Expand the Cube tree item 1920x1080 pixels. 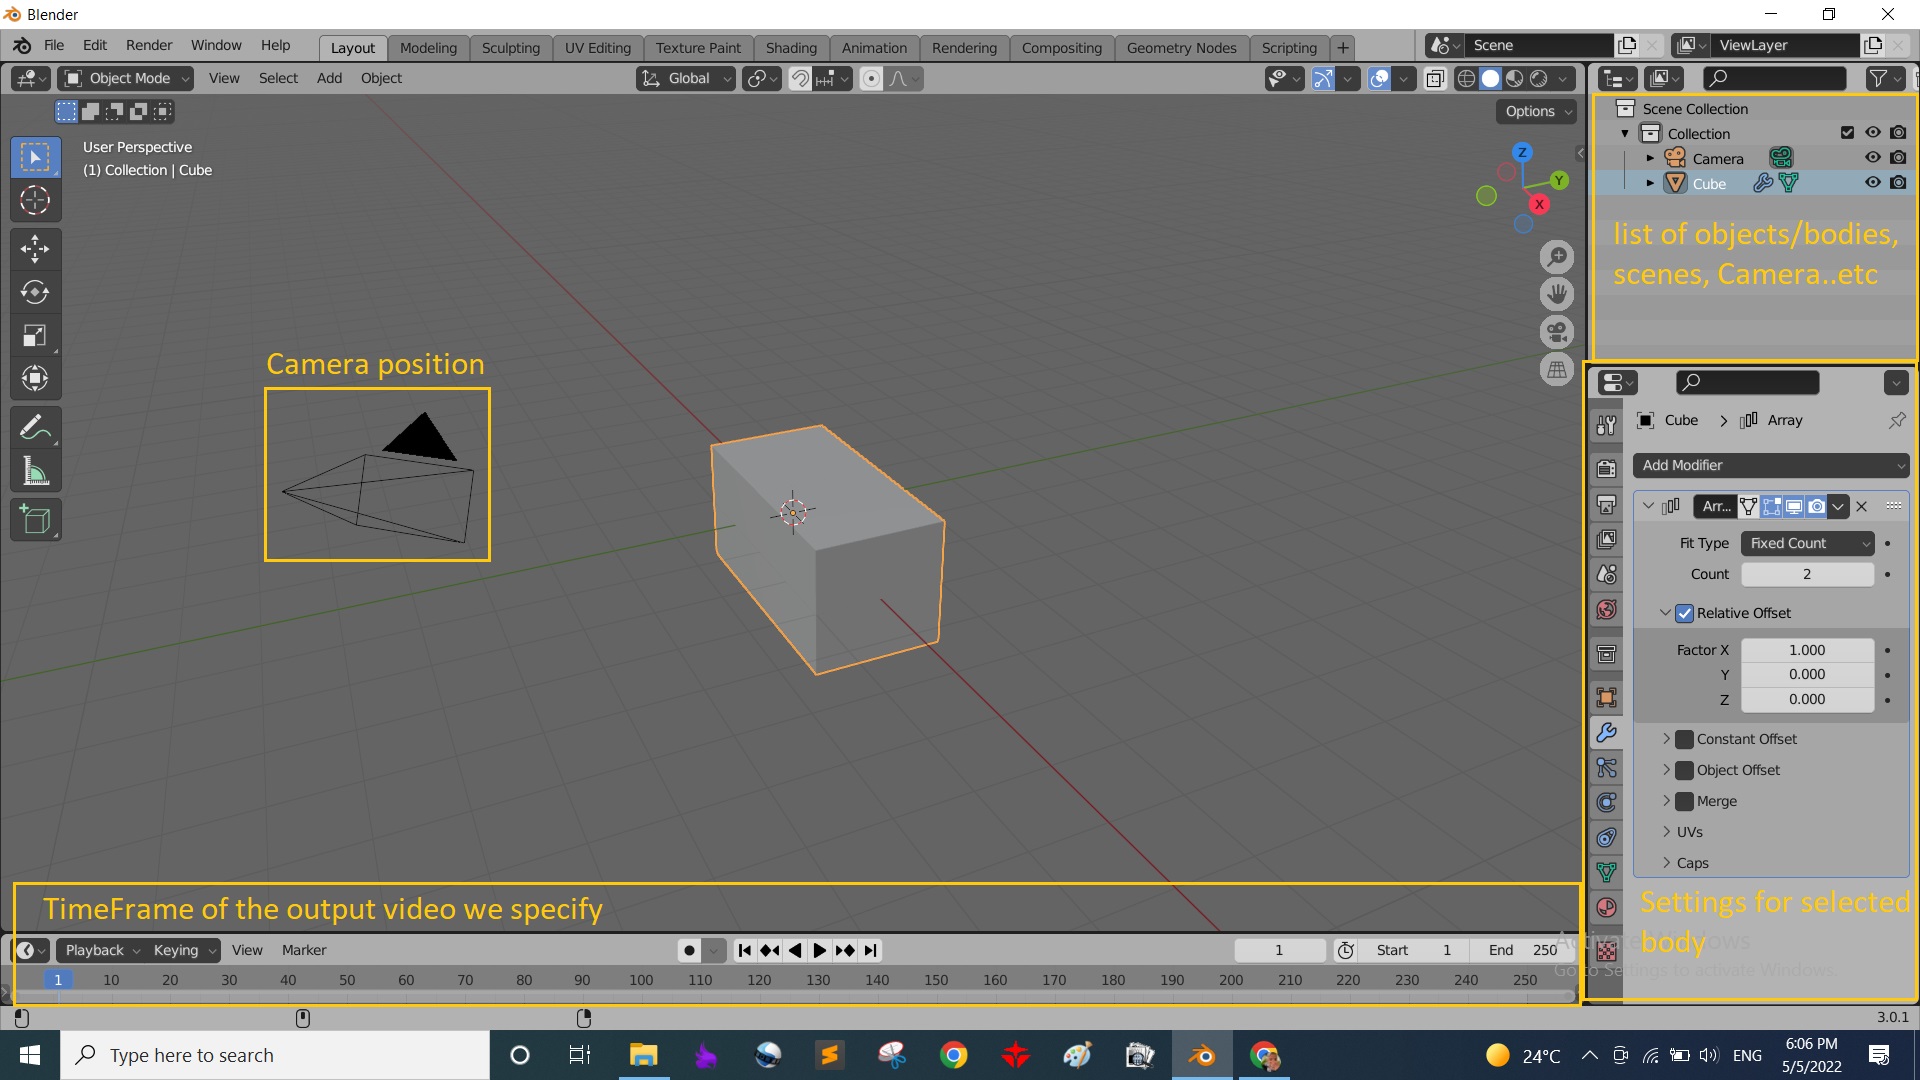1650,183
